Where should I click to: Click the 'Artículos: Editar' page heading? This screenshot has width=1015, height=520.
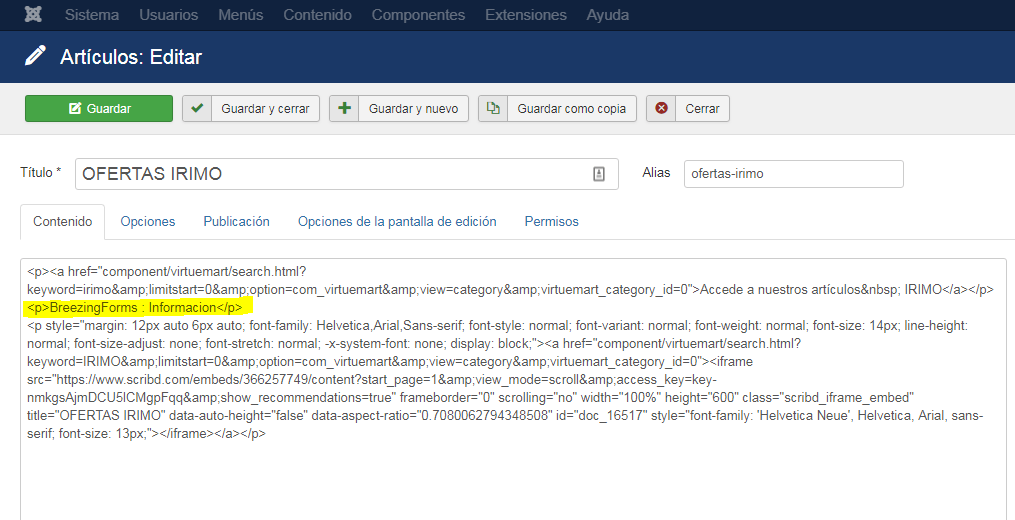click(x=131, y=57)
